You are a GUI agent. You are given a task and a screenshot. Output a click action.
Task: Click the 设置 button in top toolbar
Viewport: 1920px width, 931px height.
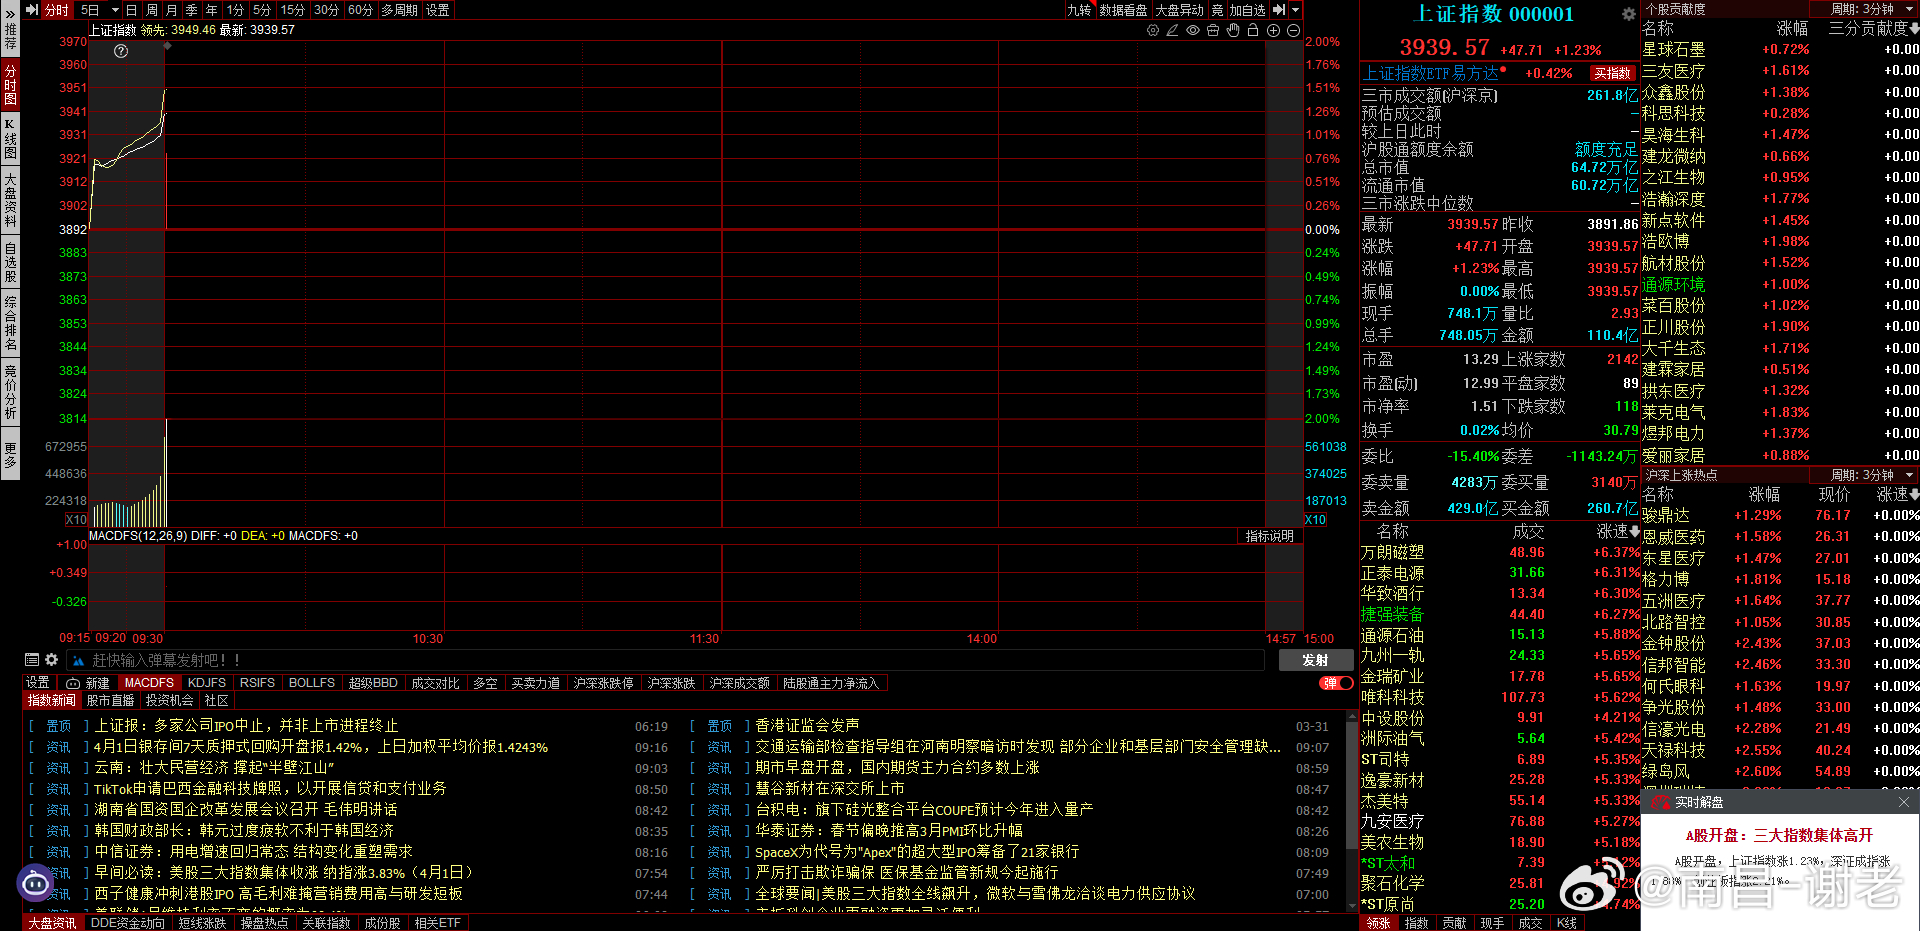click(438, 10)
